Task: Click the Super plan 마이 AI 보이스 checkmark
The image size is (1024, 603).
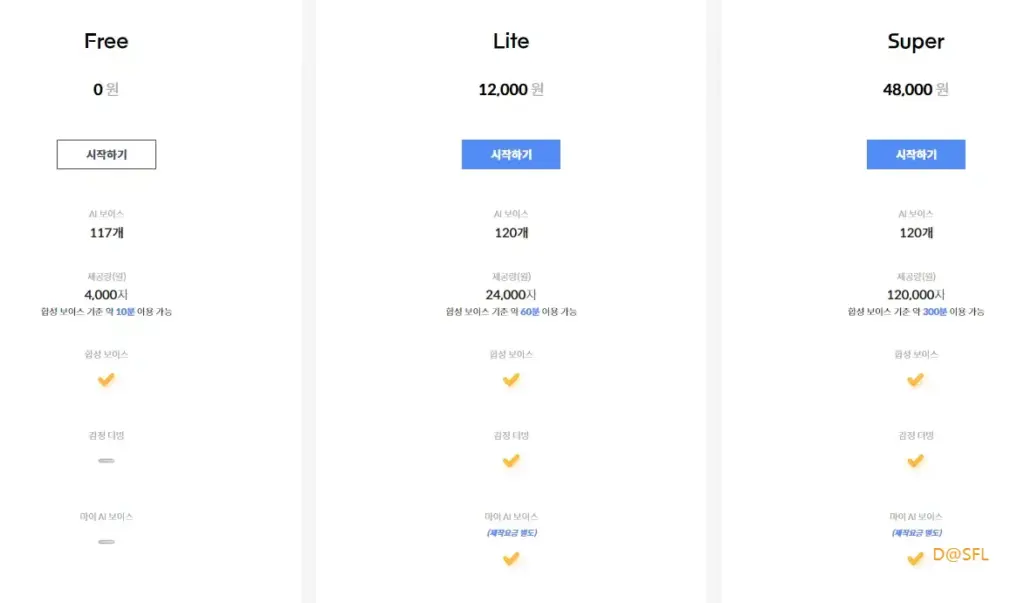Action: pyautogui.click(x=916, y=559)
